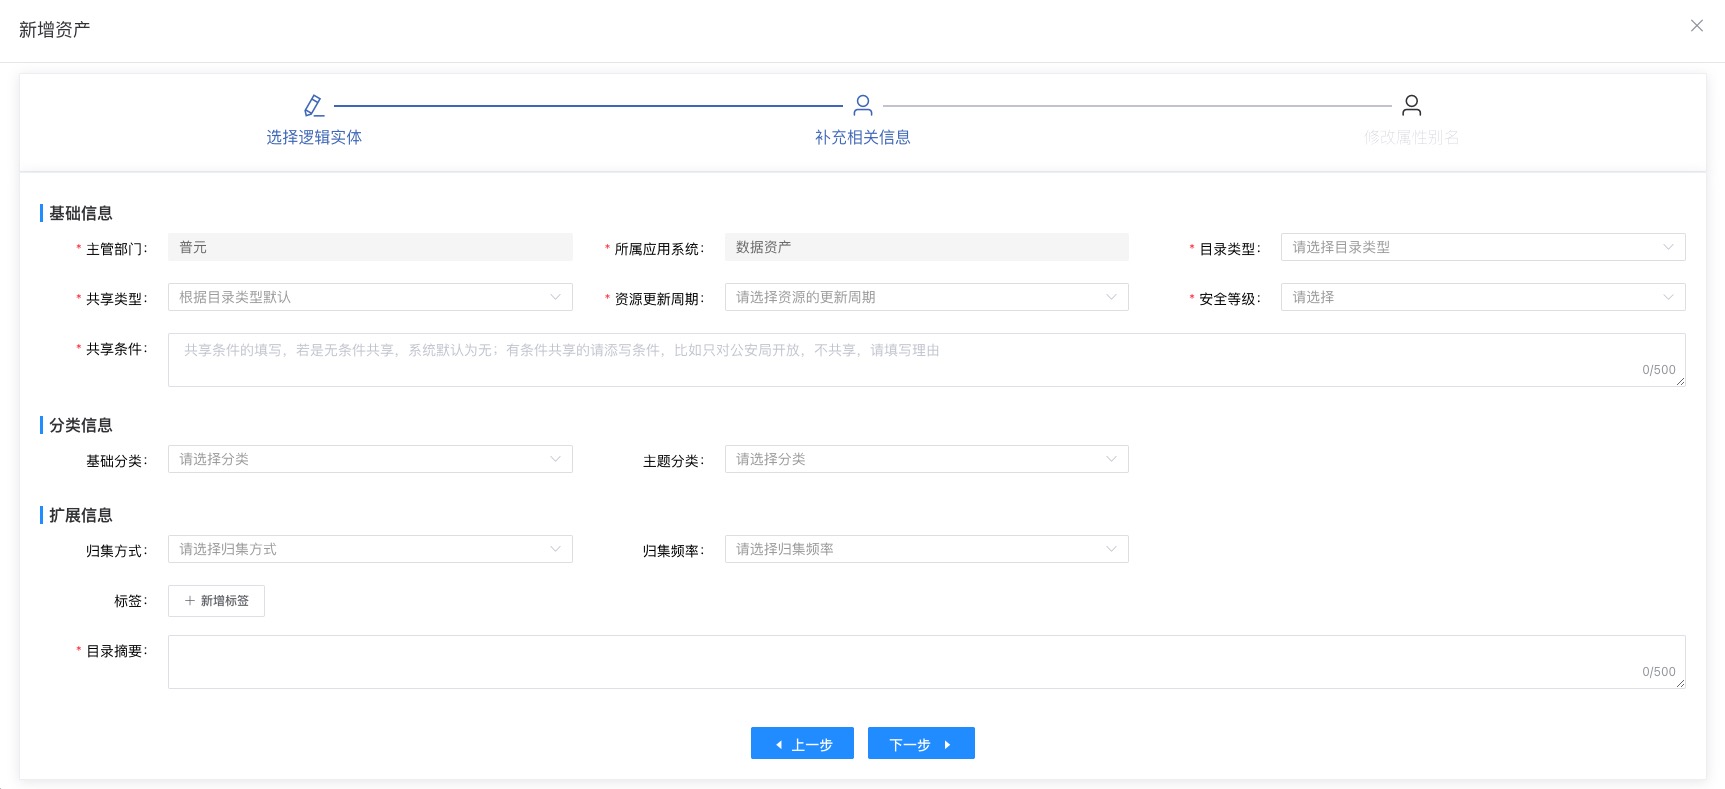Focus the 共享条件 text area
This screenshot has width=1725, height=789.
[x=927, y=360]
